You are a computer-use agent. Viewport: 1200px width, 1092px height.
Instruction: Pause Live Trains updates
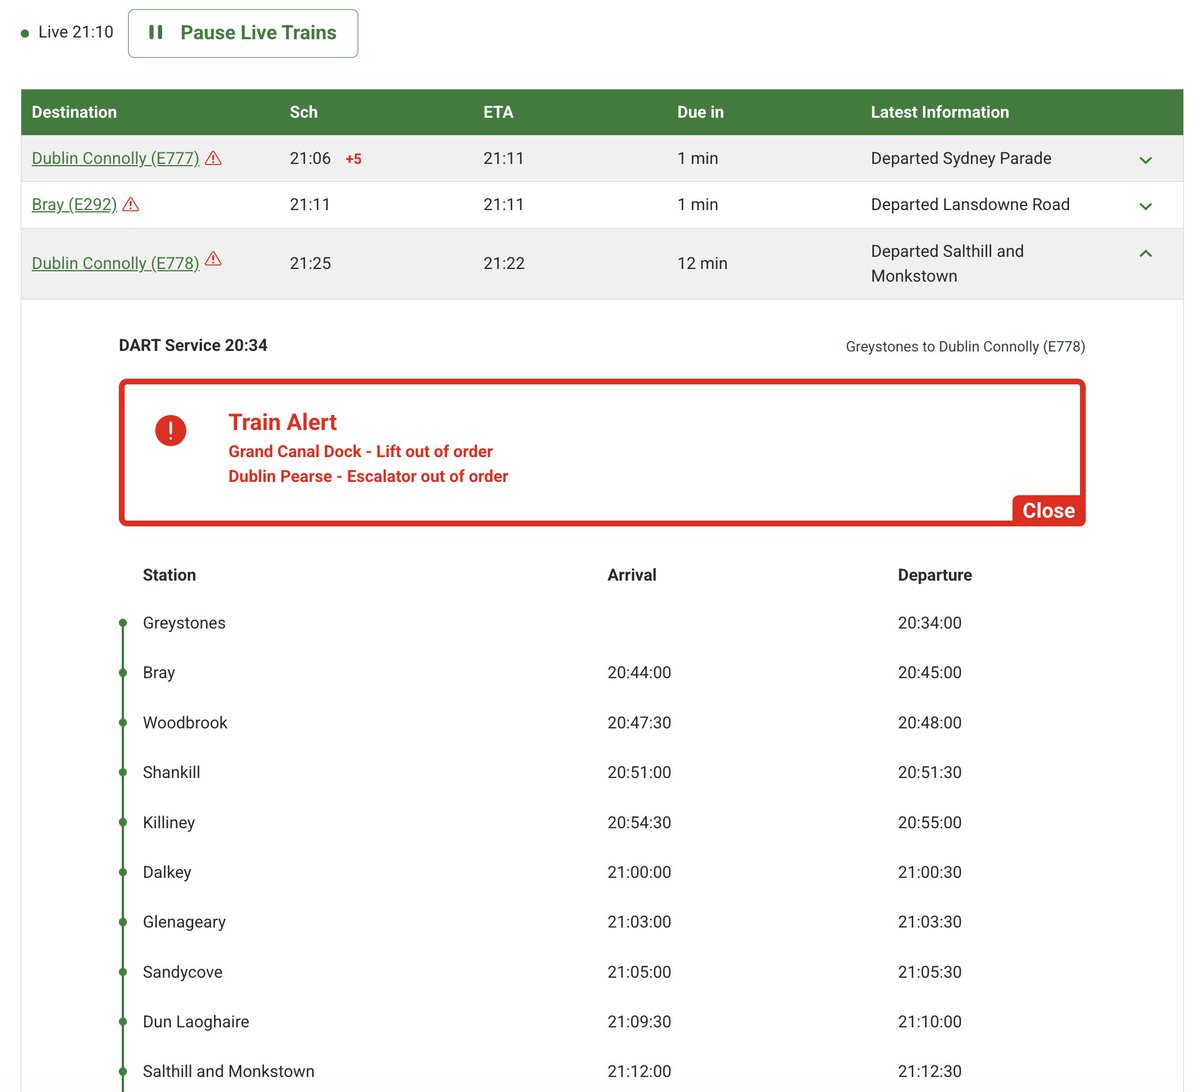[x=243, y=33]
